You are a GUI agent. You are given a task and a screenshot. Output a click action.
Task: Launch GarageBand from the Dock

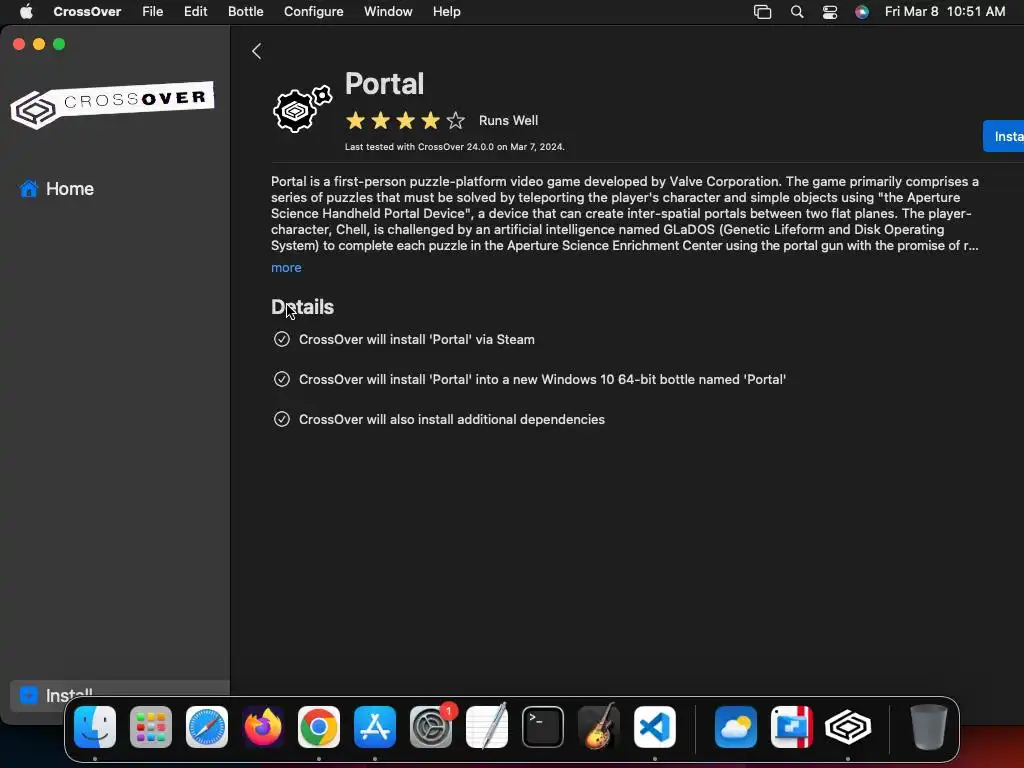(599, 726)
